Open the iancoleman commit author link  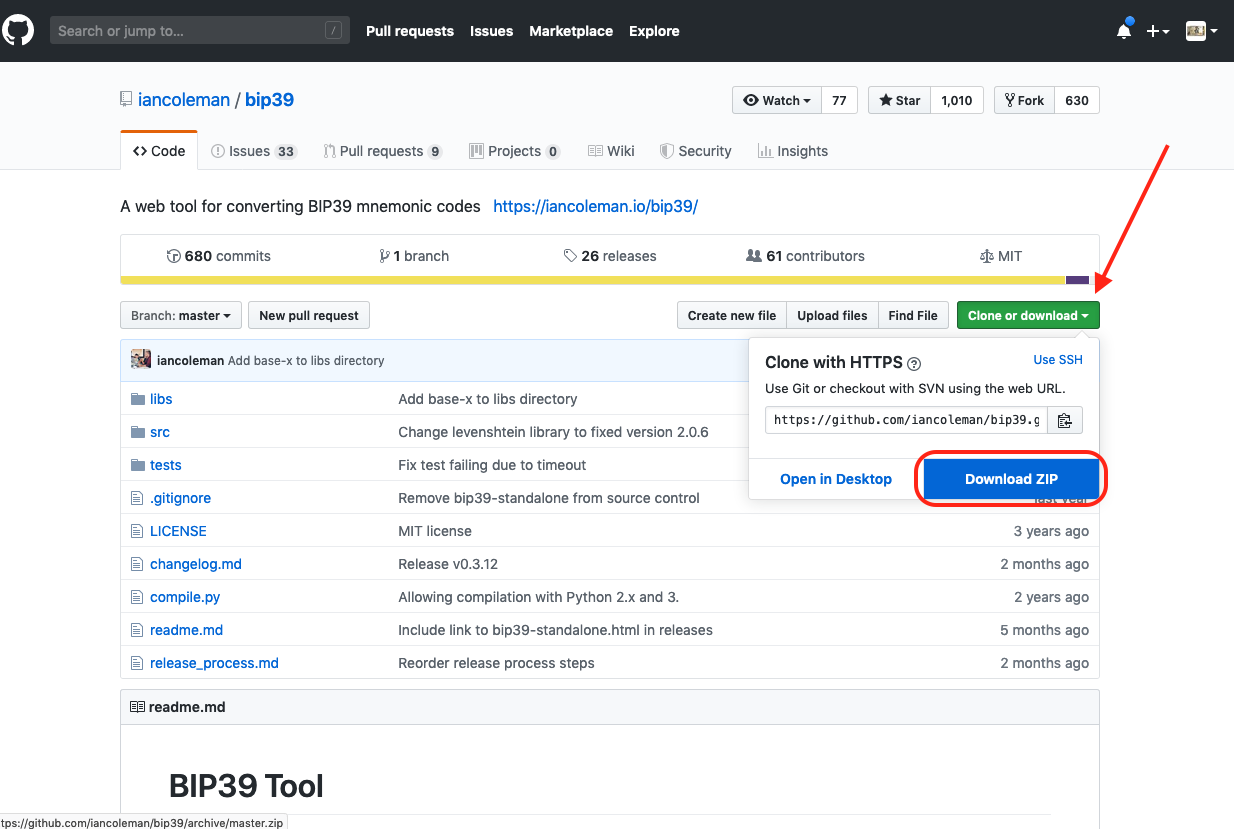pos(191,360)
